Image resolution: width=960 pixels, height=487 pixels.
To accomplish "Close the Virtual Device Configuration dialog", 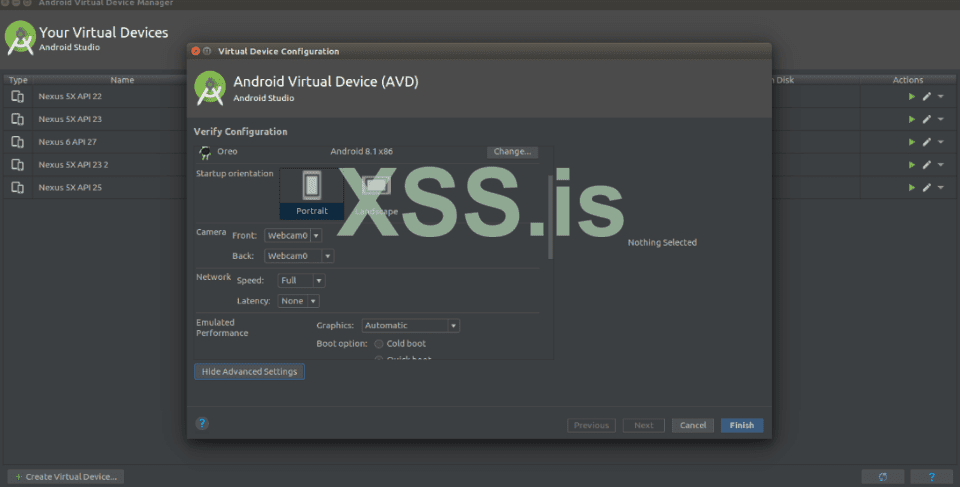I will point(195,51).
